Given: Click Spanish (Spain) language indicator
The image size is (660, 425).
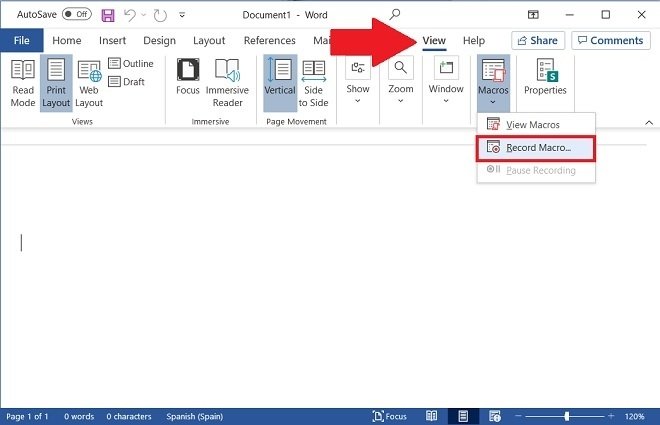Looking at the screenshot, I should (x=194, y=417).
